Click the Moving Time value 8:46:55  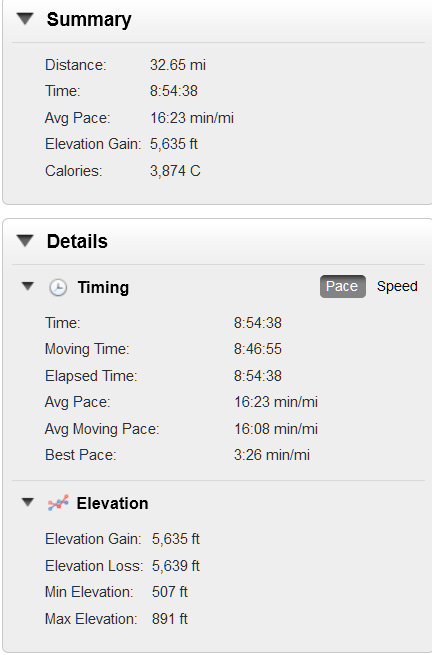coord(258,349)
